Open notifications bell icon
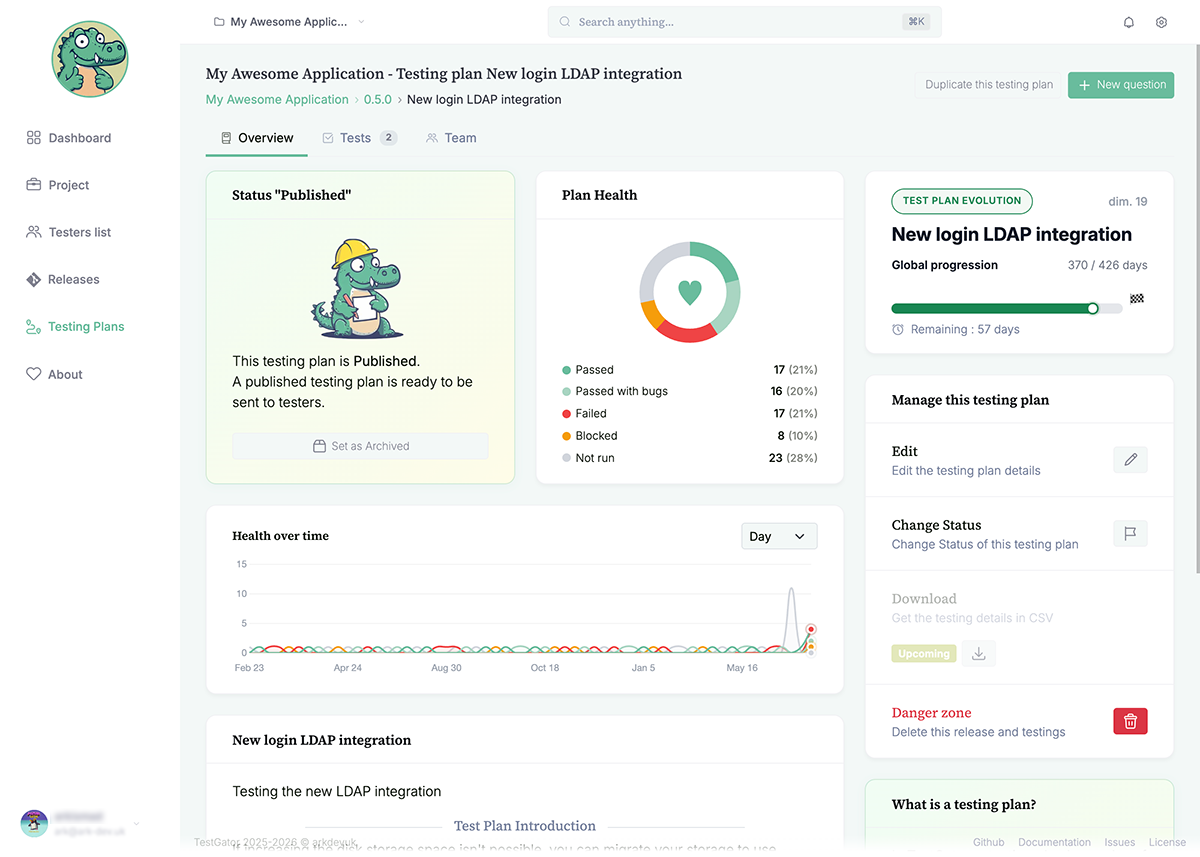 tap(1129, 22)
